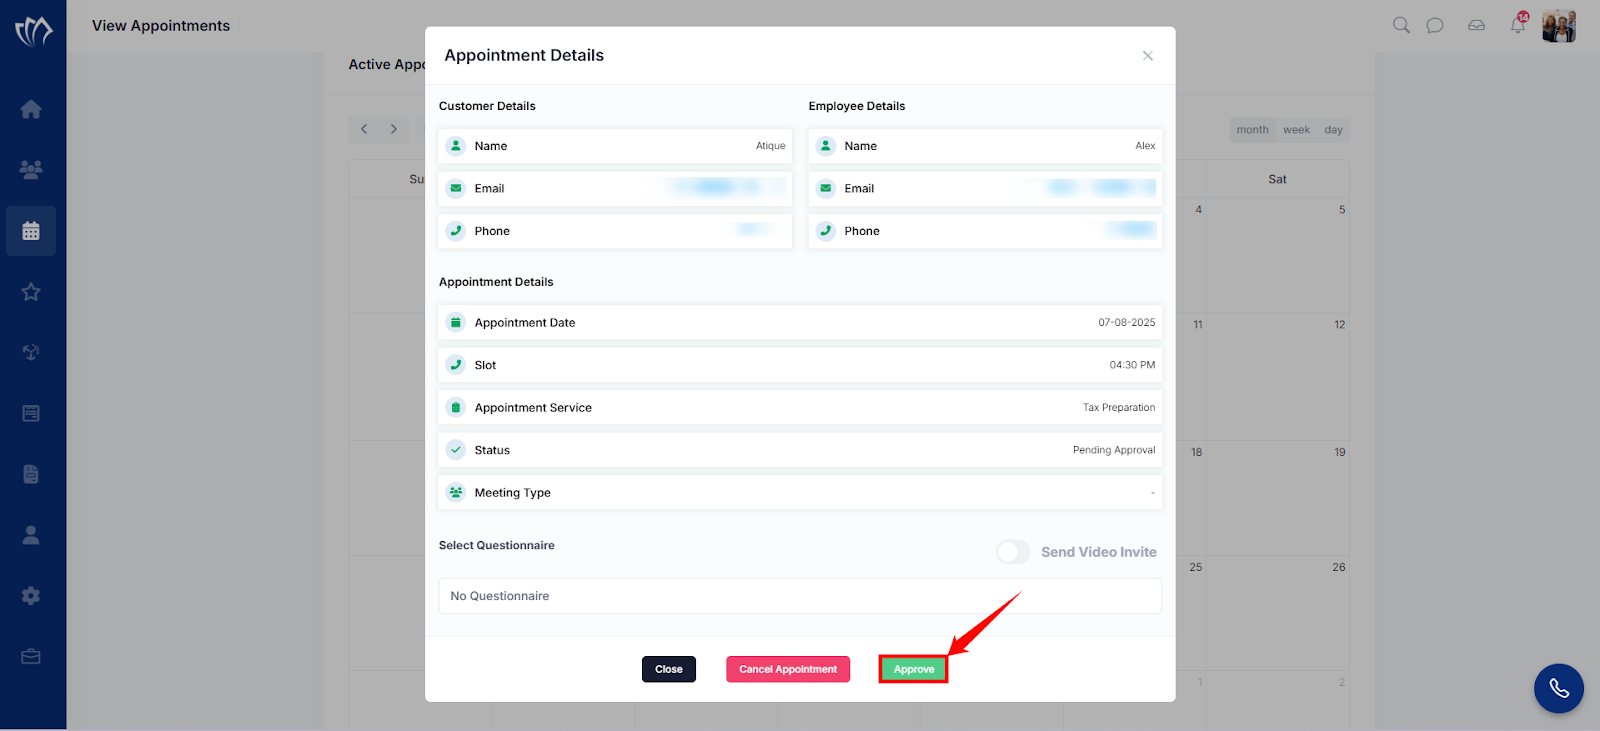The width and height of the screenshot is (1600, 731).
Task: Click the customer Phone handset icon
Action: (456, 231)
